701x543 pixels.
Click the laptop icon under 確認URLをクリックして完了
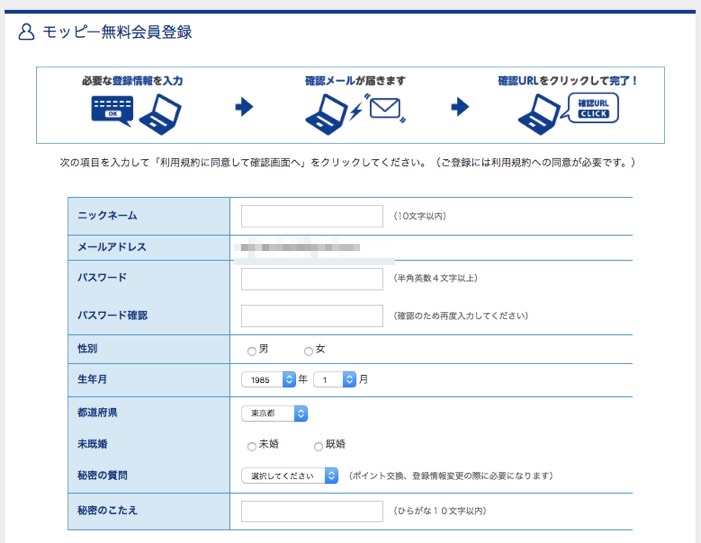[x=539, y=114]
